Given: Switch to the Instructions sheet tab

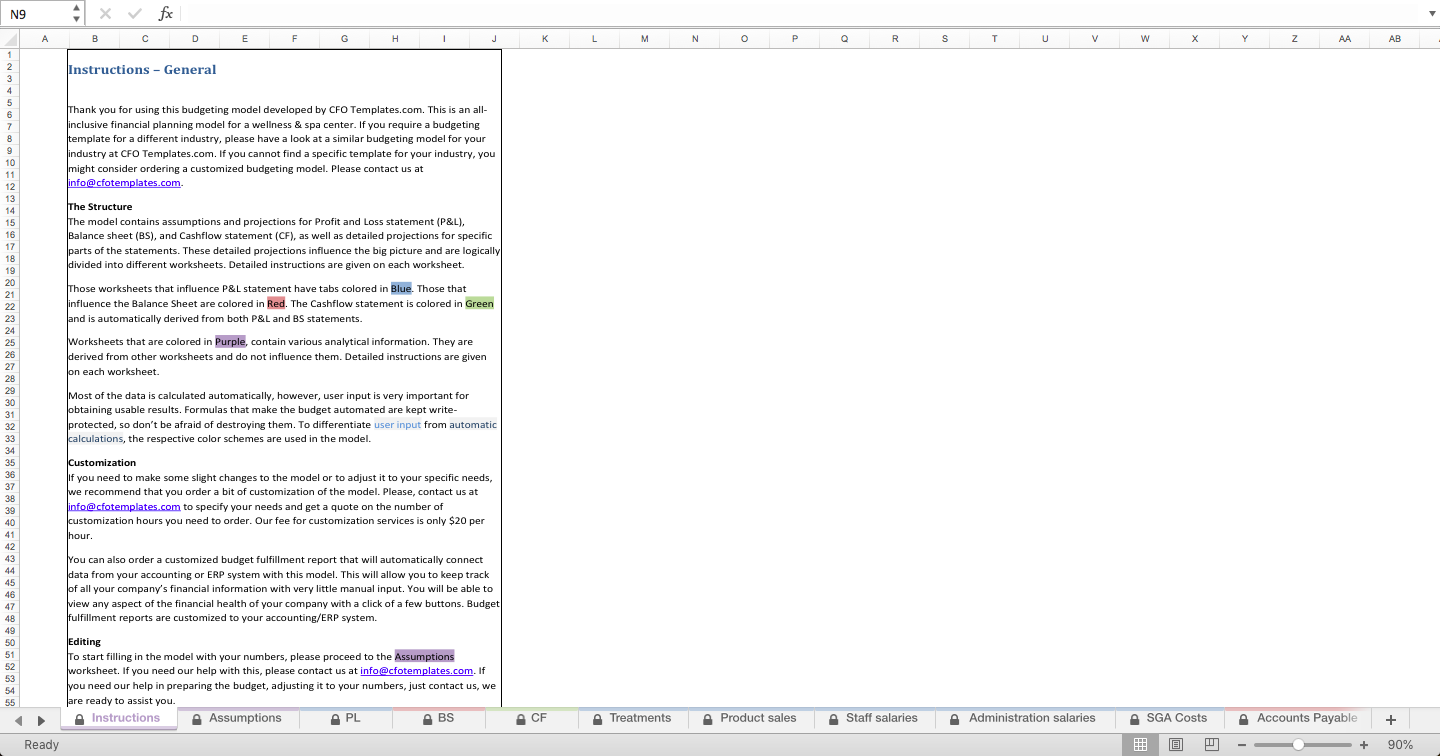Looking at the screenshot, I should click(x=118, y=718).
